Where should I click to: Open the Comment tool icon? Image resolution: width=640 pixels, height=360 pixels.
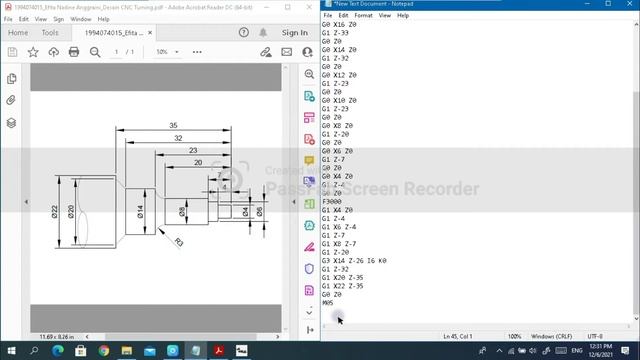309,160
